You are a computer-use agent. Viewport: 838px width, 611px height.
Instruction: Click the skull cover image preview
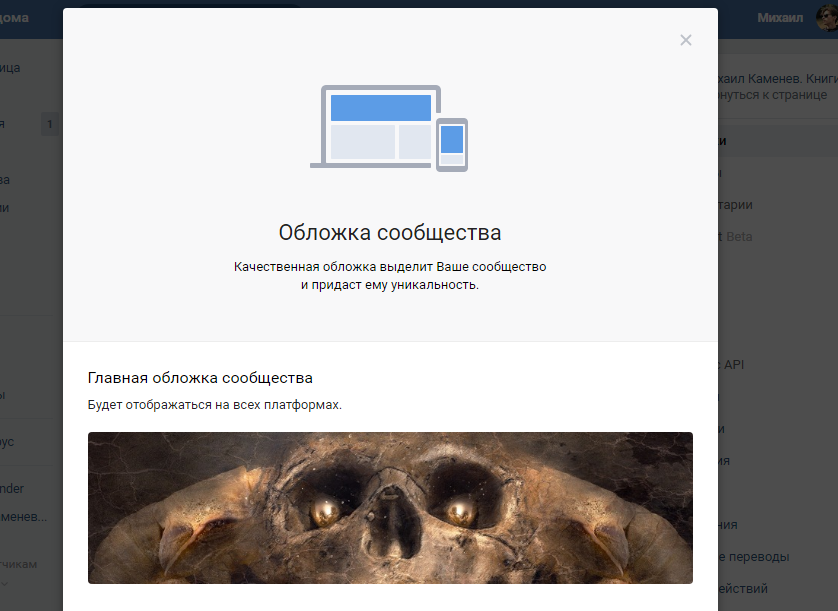[390, 507]
